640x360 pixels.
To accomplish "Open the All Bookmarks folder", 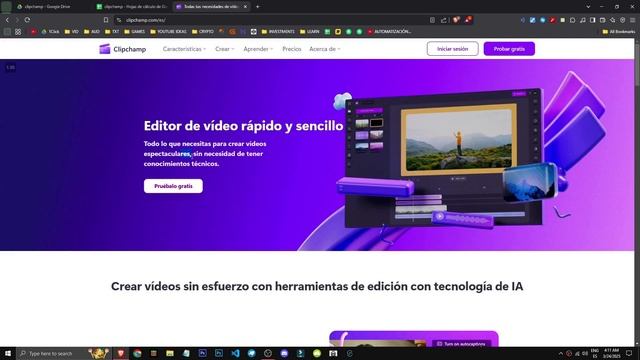I will click(618, 31).
